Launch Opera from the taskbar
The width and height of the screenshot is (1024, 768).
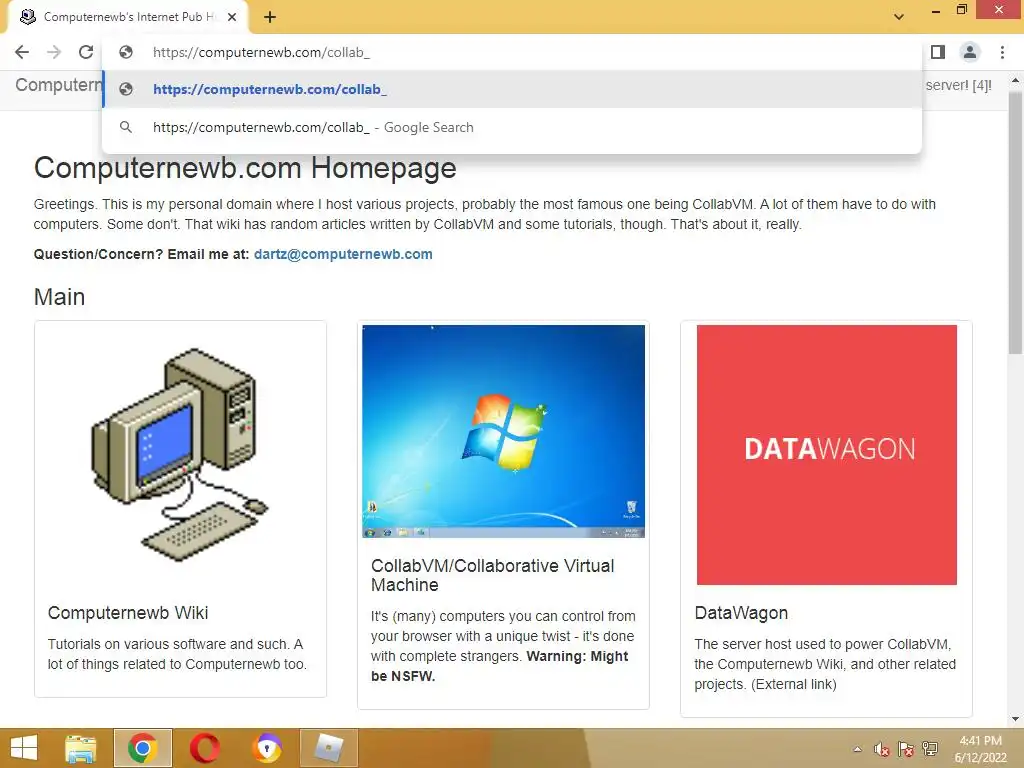click(x=204, y=748)
